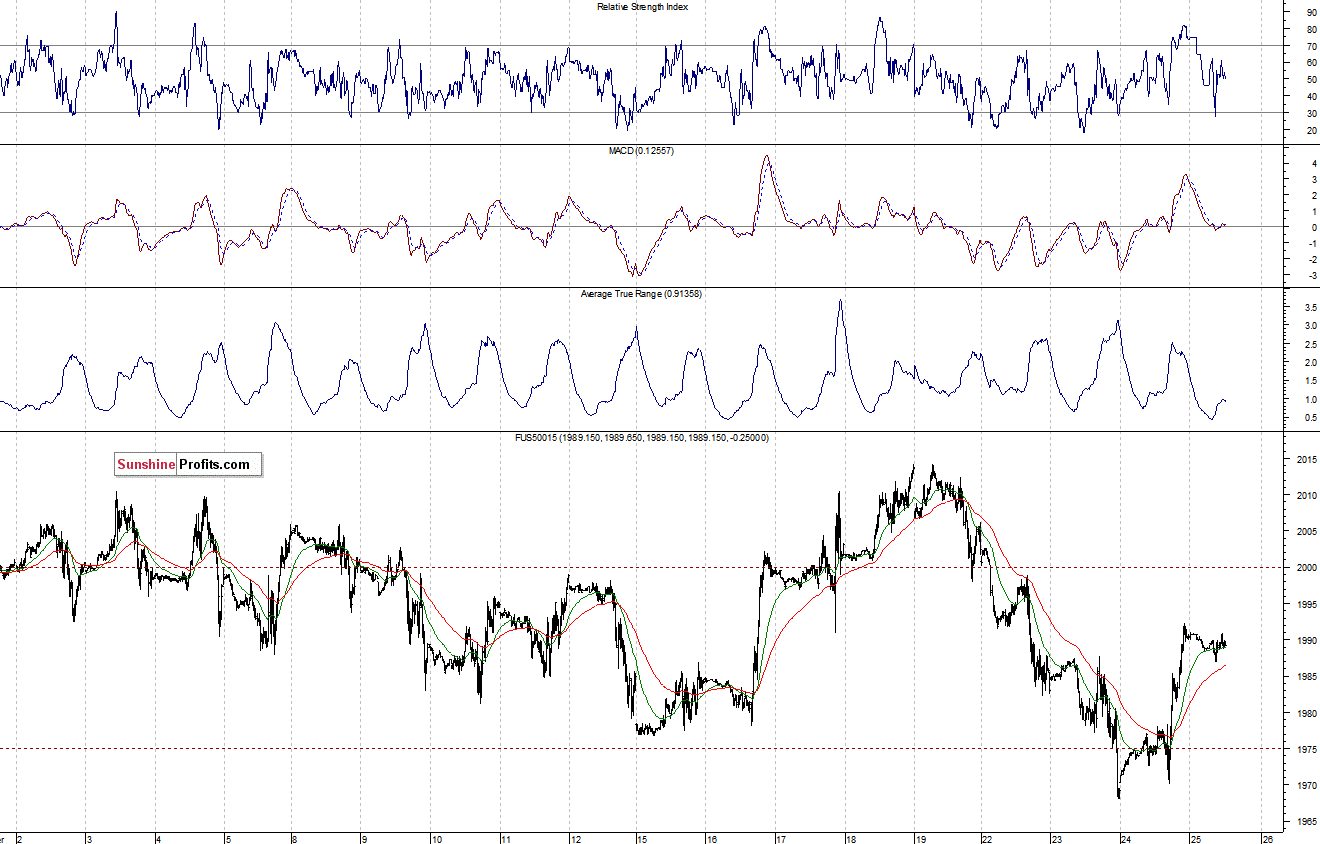The height and width of the screenshot is (844, 1320).
Task: Click the 2000 value on the price axis
Action: [x=1306, y=568]
